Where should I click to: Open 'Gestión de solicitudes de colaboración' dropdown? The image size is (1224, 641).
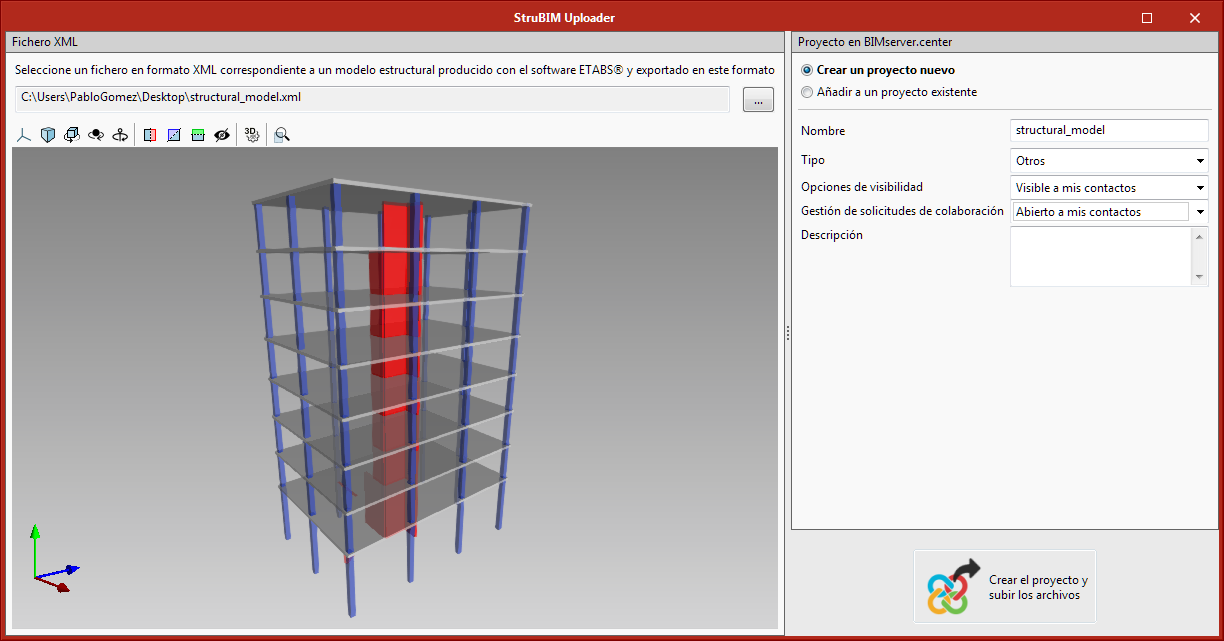[x=1110, y=212]
